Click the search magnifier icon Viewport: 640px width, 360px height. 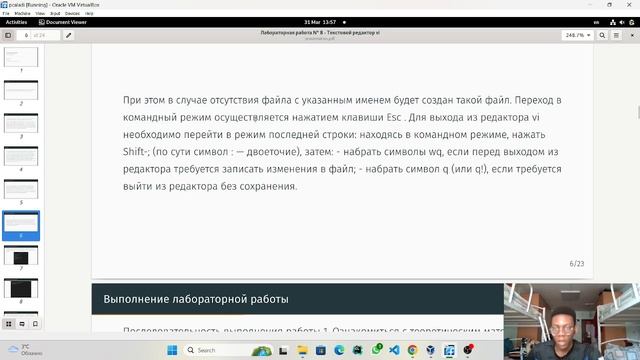point(602,36)
